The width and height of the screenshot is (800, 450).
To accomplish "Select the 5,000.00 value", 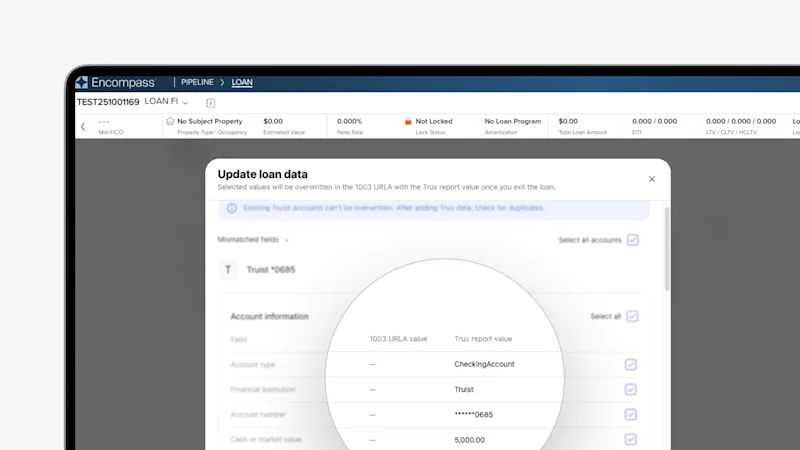I will coord(469,440).
